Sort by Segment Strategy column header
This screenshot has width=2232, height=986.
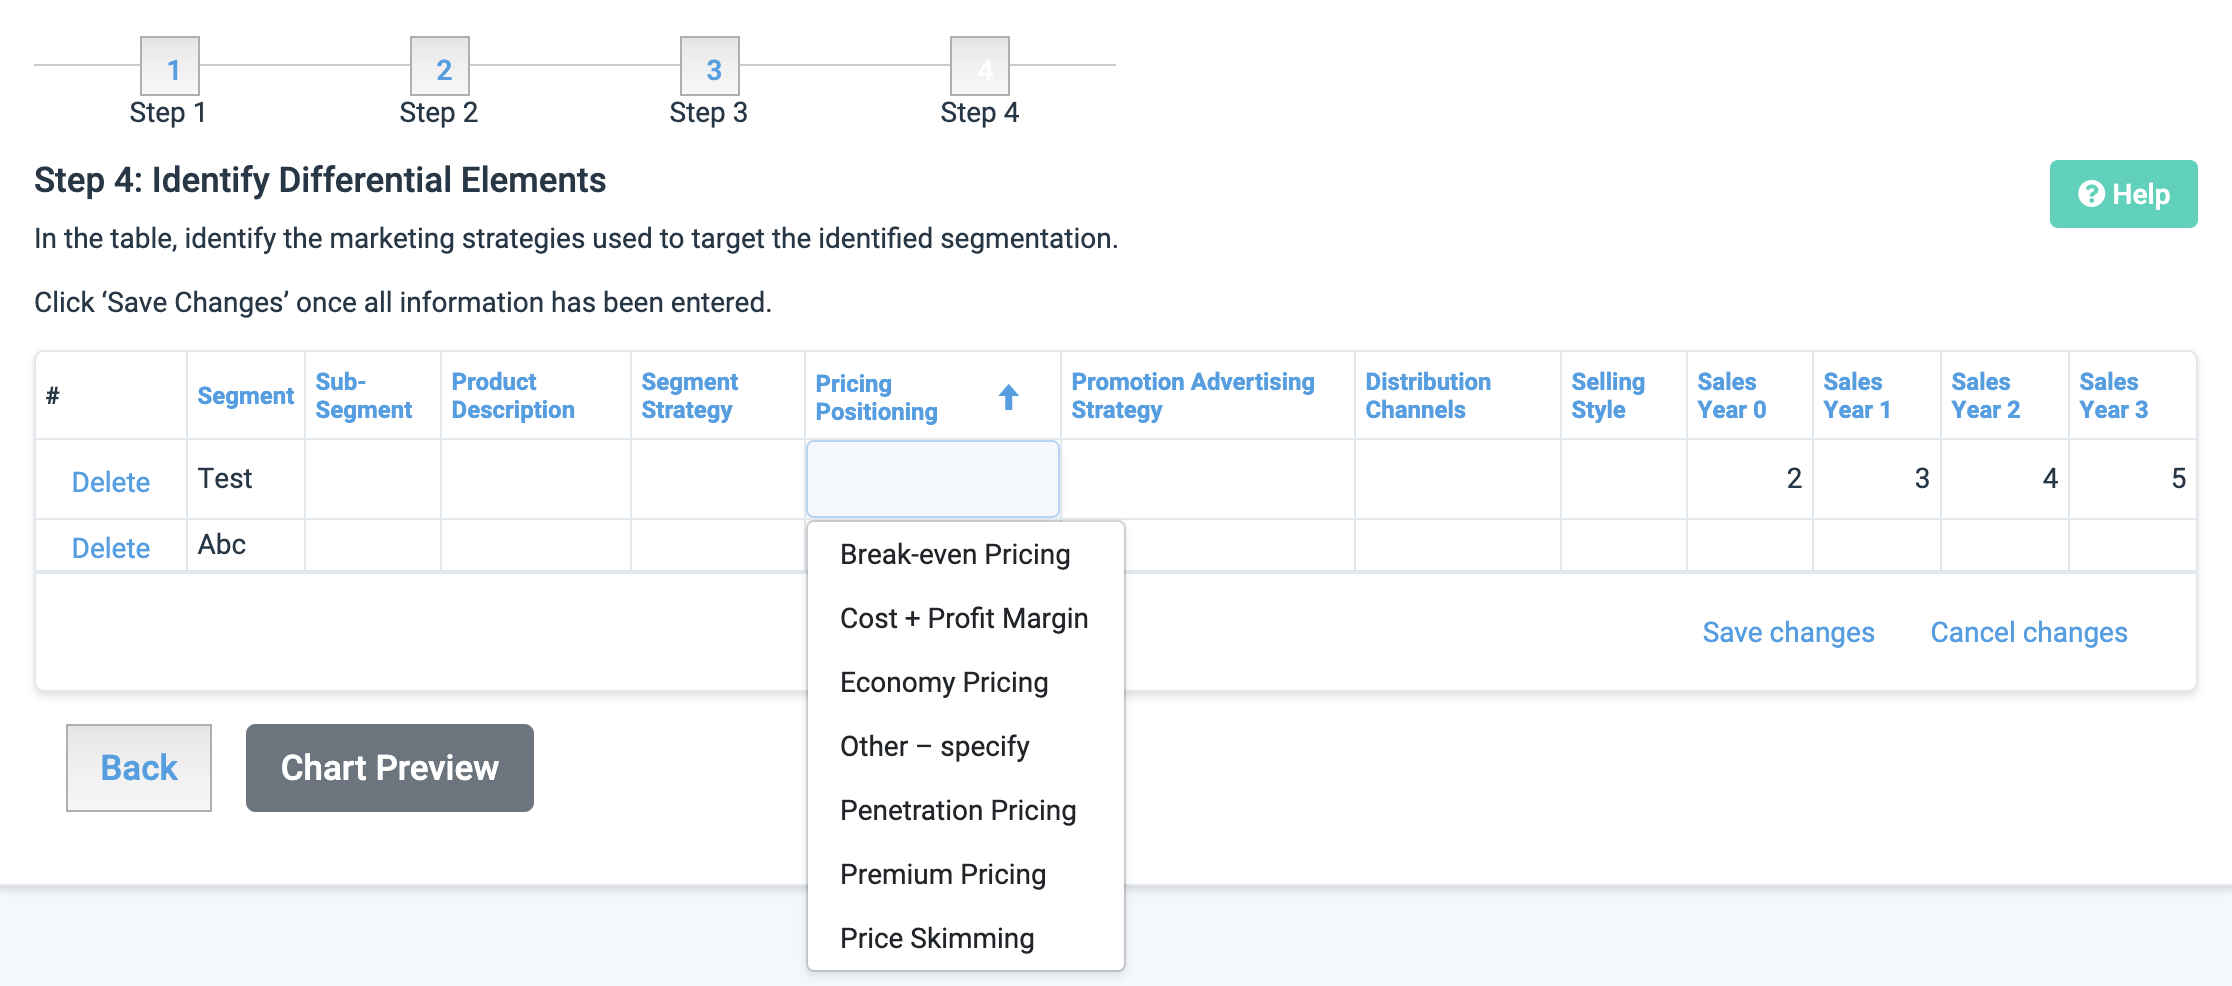pos(690,396)
